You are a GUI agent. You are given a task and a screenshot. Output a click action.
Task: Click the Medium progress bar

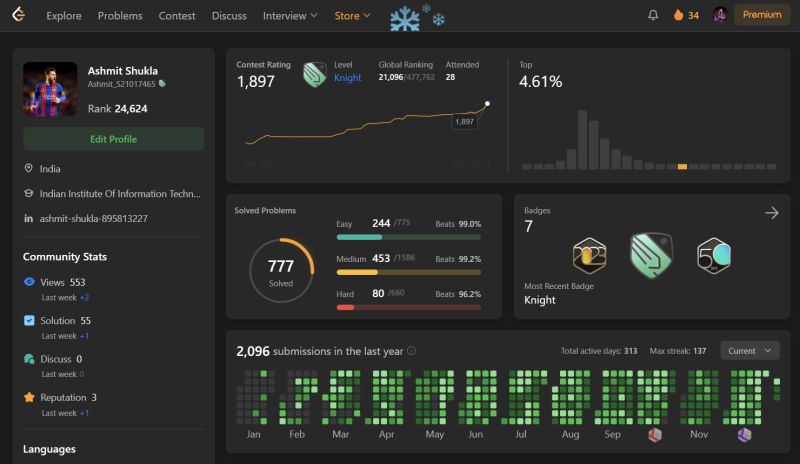409,273
